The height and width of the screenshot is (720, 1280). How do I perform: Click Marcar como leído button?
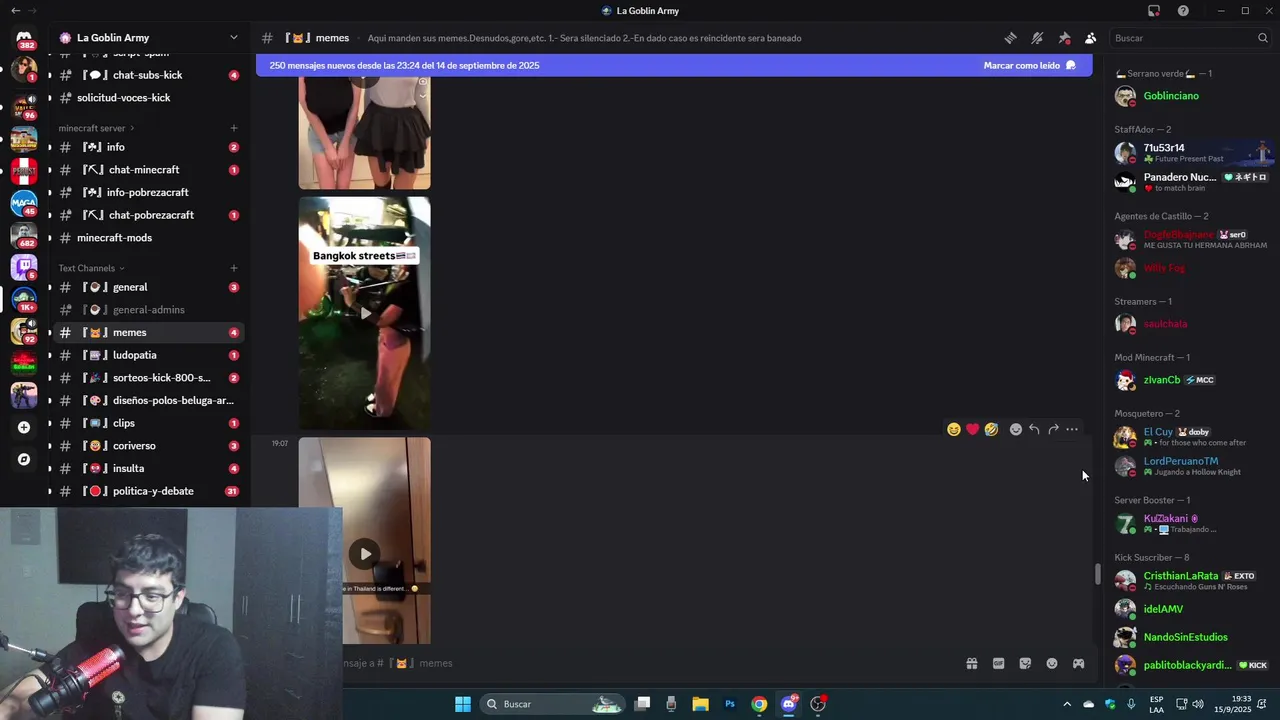pos(1030,65)
